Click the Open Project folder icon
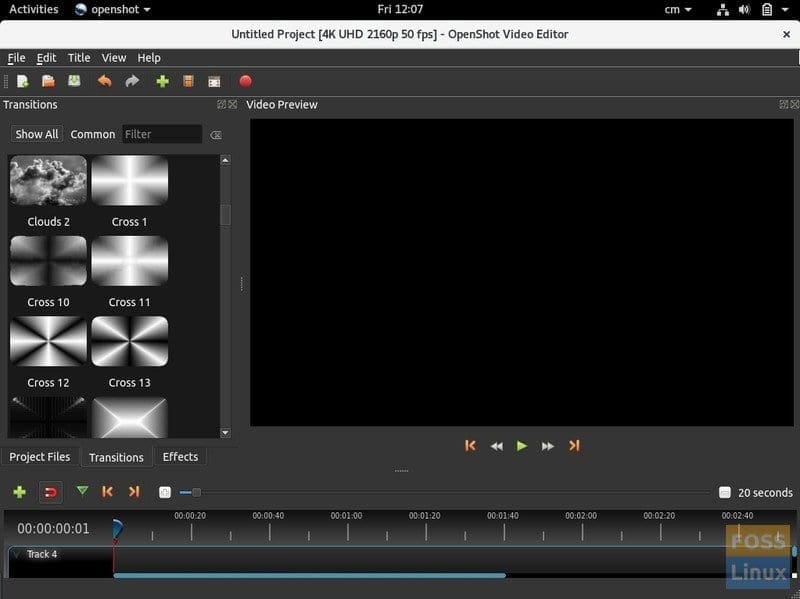This screenshot has height=599, width=800. [48, 81]
